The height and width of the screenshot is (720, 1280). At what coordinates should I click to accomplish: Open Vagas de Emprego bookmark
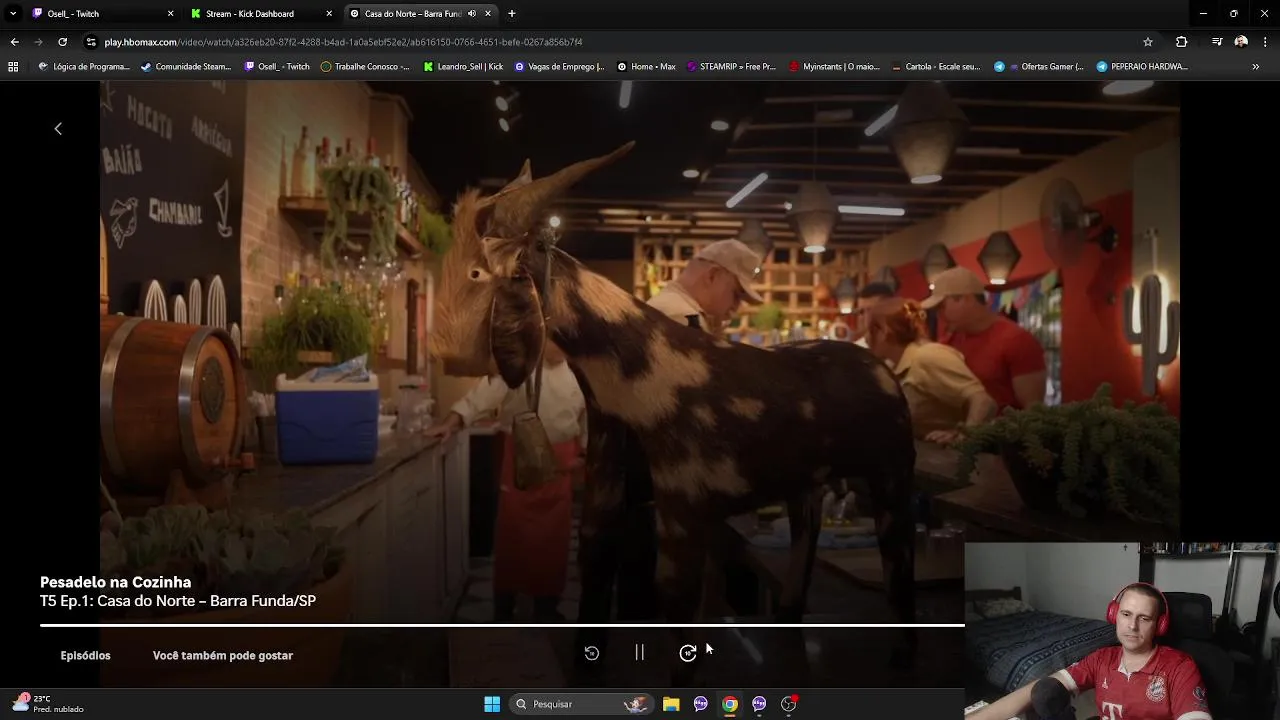[x=559, y=67]
